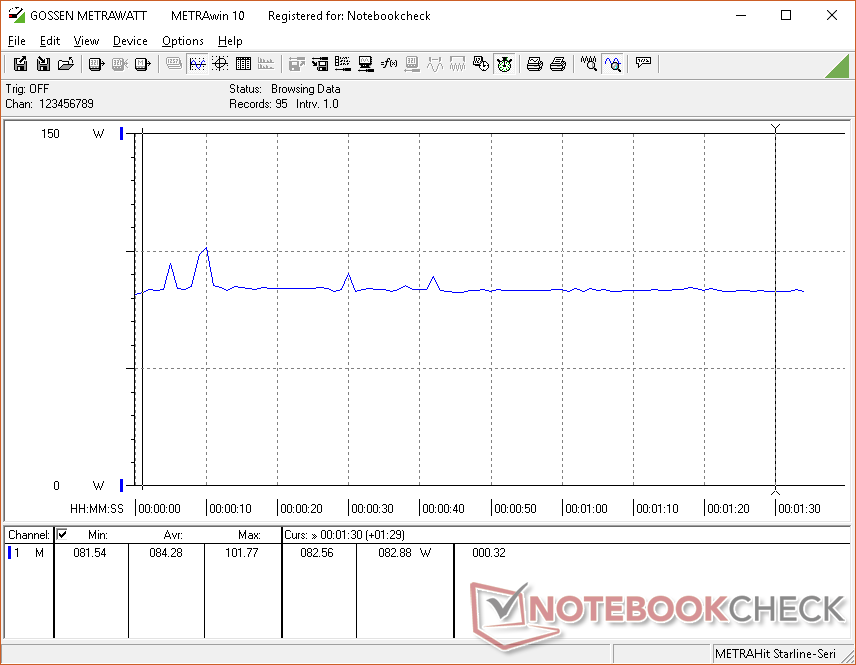Open the Options menu
The width and height of the screenshot is (856, 665).
click(182, 41)
